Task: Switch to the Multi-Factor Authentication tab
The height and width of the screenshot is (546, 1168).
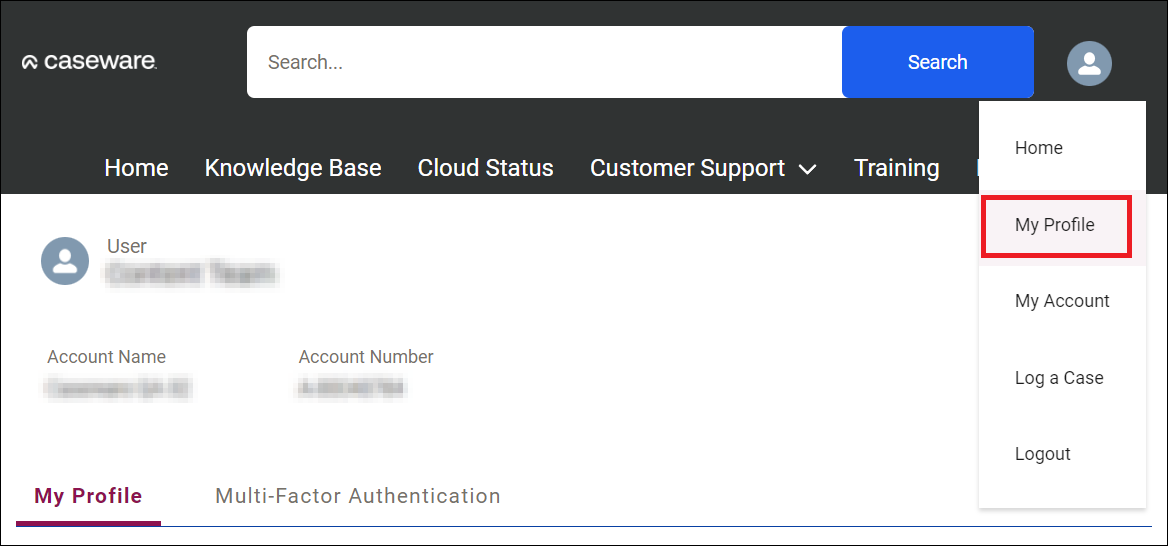Action: pyautogui.click(x=358, y=496)
